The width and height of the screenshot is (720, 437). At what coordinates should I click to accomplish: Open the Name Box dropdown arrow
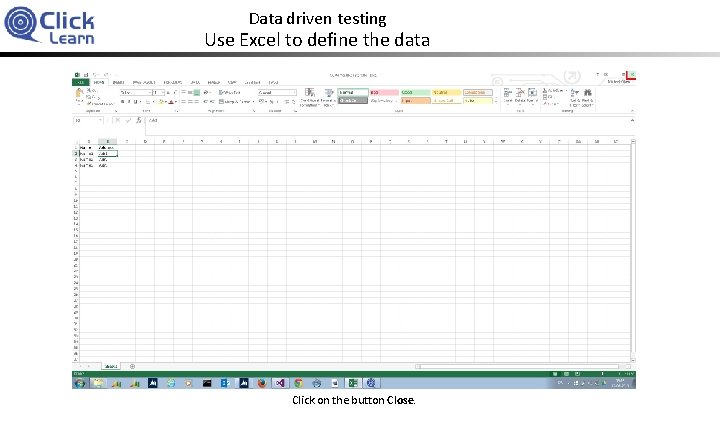tap(100, 120)
